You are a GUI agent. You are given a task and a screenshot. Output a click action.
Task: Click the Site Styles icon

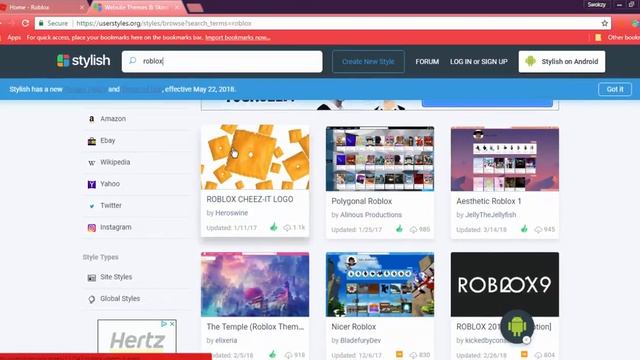coord(92,278)
